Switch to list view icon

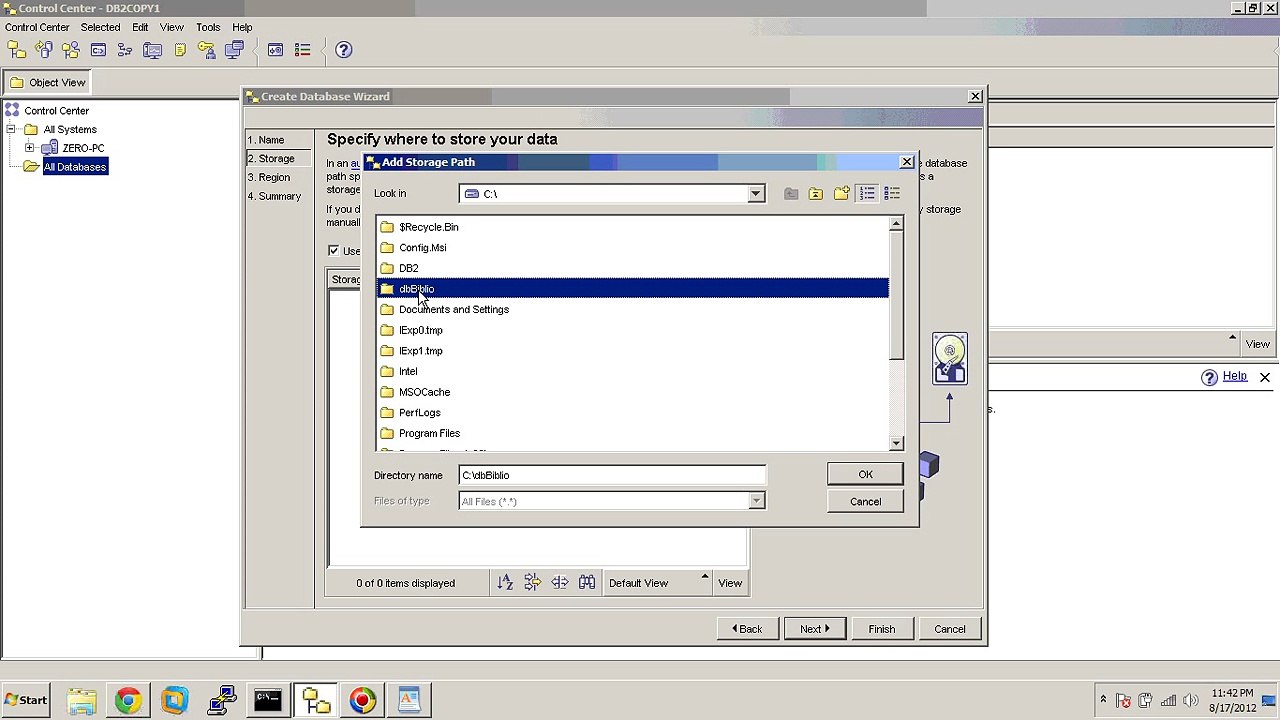[867, 194]
